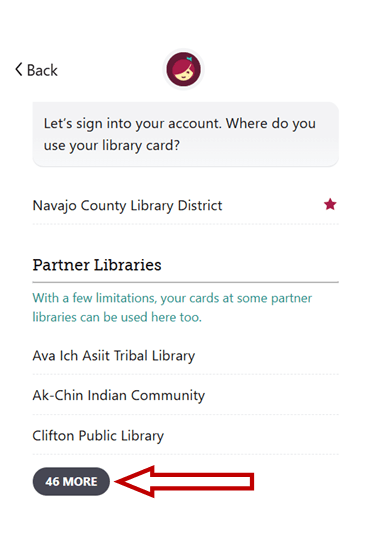Select Ak-Chin Indian Community library
Viewport: 365px width, 540px height.
[x=186, y=395]
